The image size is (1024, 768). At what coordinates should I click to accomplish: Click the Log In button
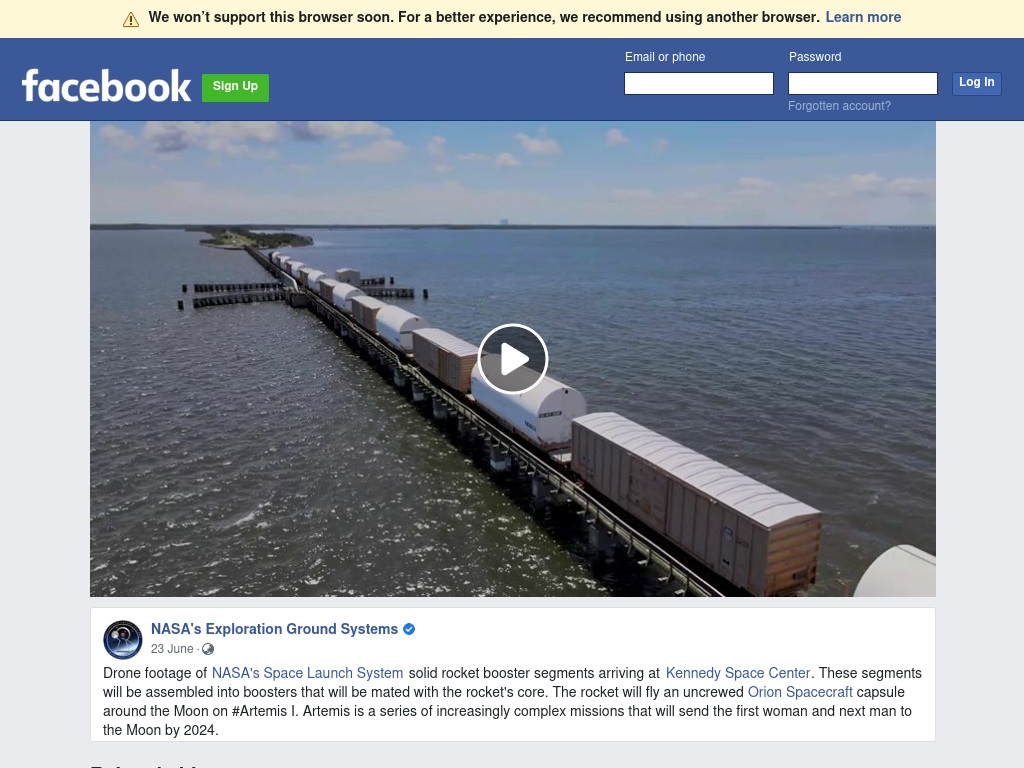(976, 83)
